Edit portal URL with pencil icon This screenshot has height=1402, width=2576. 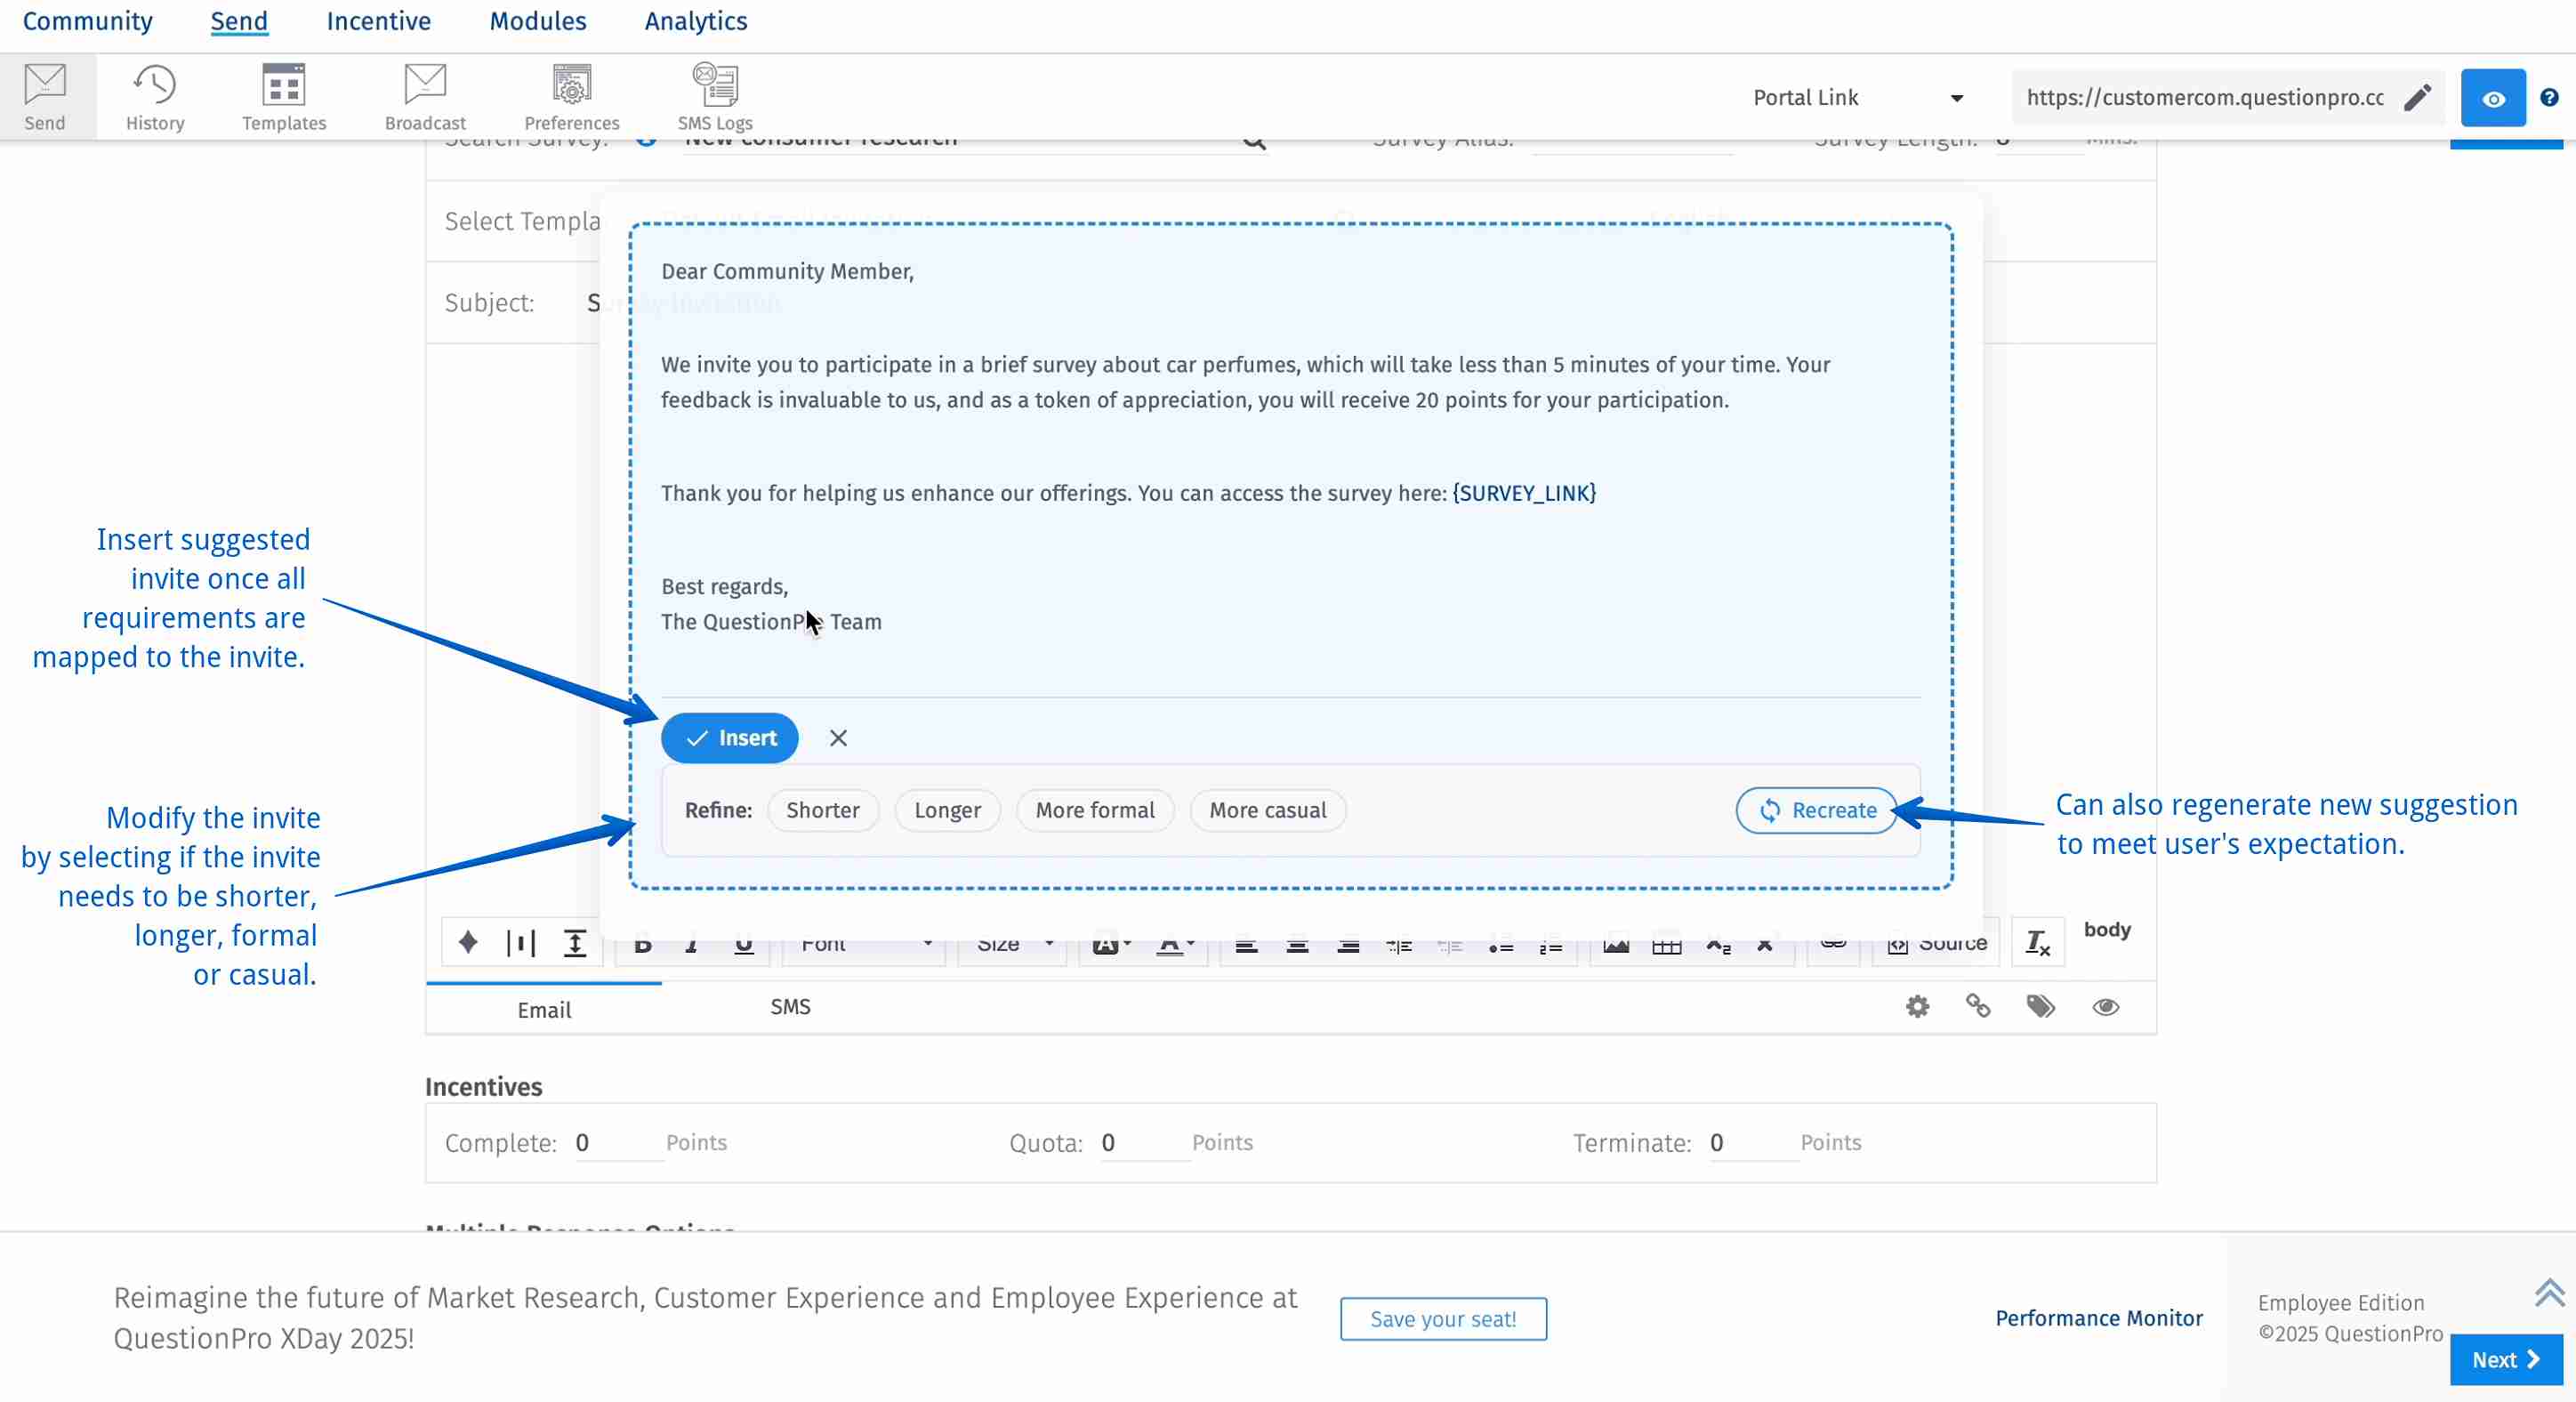pos(2418,98)
